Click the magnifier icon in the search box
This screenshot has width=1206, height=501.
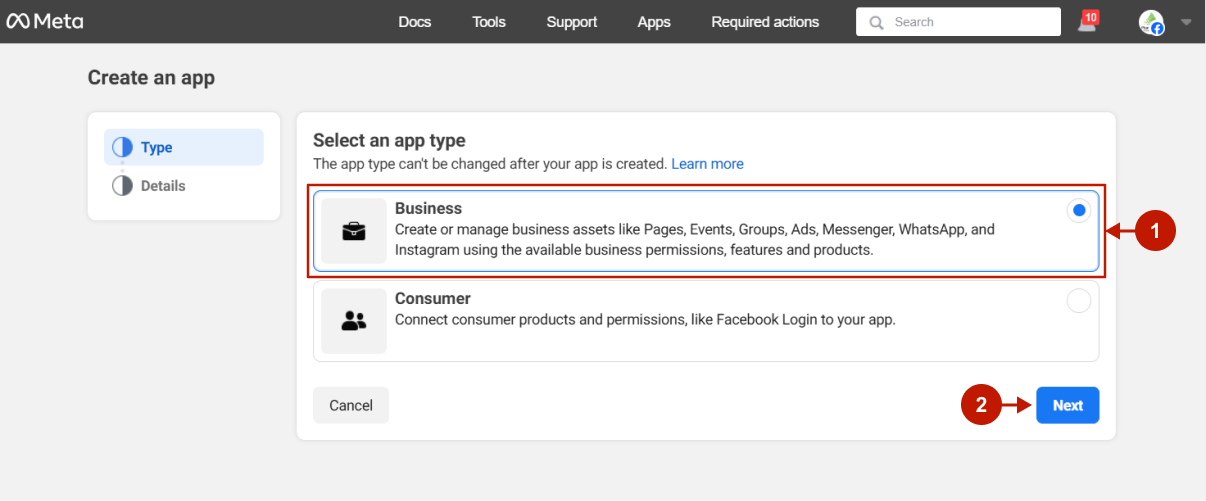pyautogui.click(x=876, y=22)
